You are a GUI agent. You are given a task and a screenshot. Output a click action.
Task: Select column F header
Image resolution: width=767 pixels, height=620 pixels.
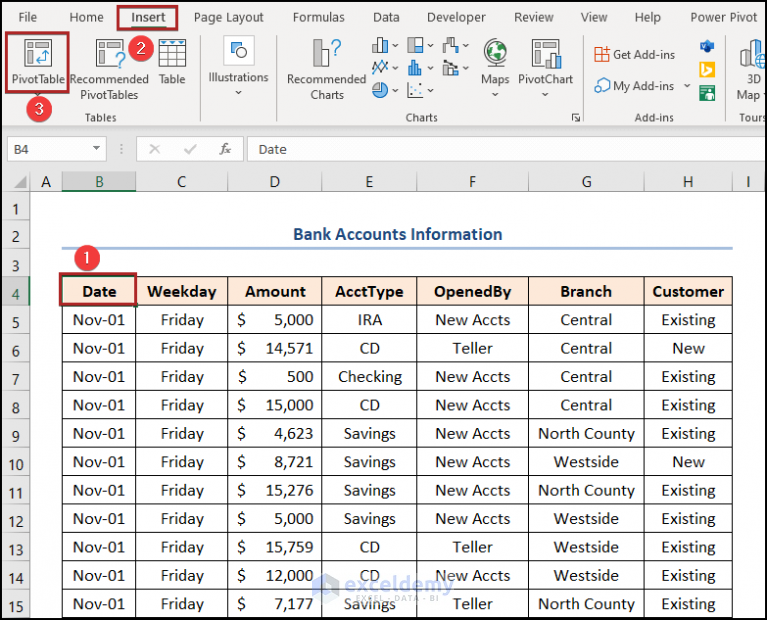472,181
